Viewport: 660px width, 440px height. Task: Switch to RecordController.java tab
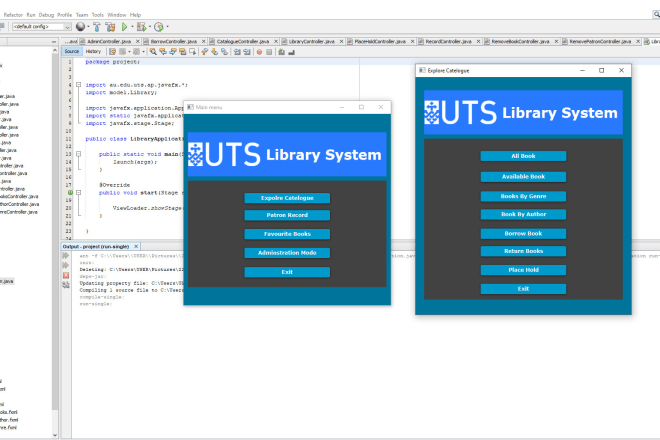[448, 41]
